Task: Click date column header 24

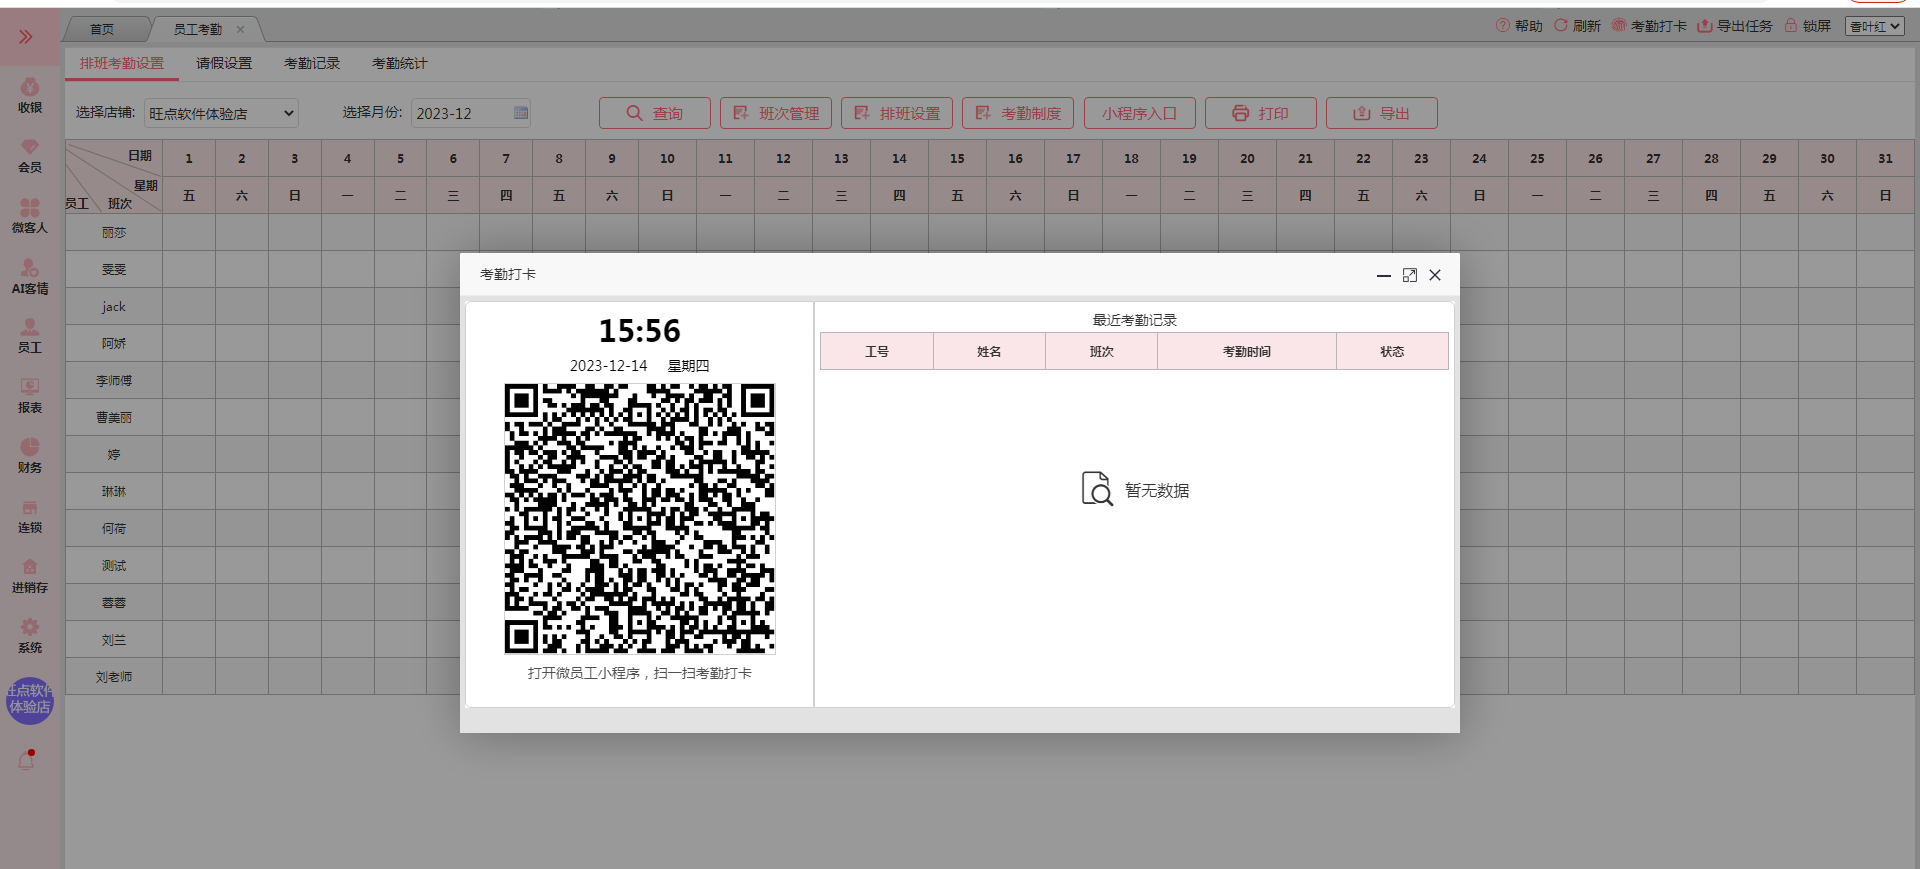Action: (1479, 158)
